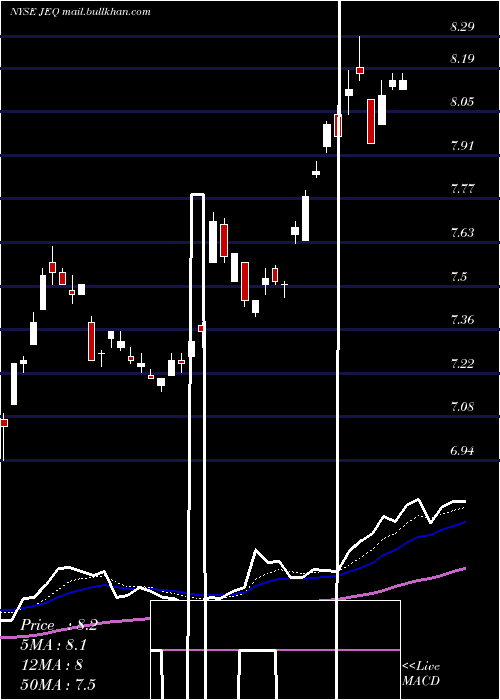The height and width of the screenshot is (700, 500).
Task: Click the highest red candle near 8.19
Action: (360, 70)
